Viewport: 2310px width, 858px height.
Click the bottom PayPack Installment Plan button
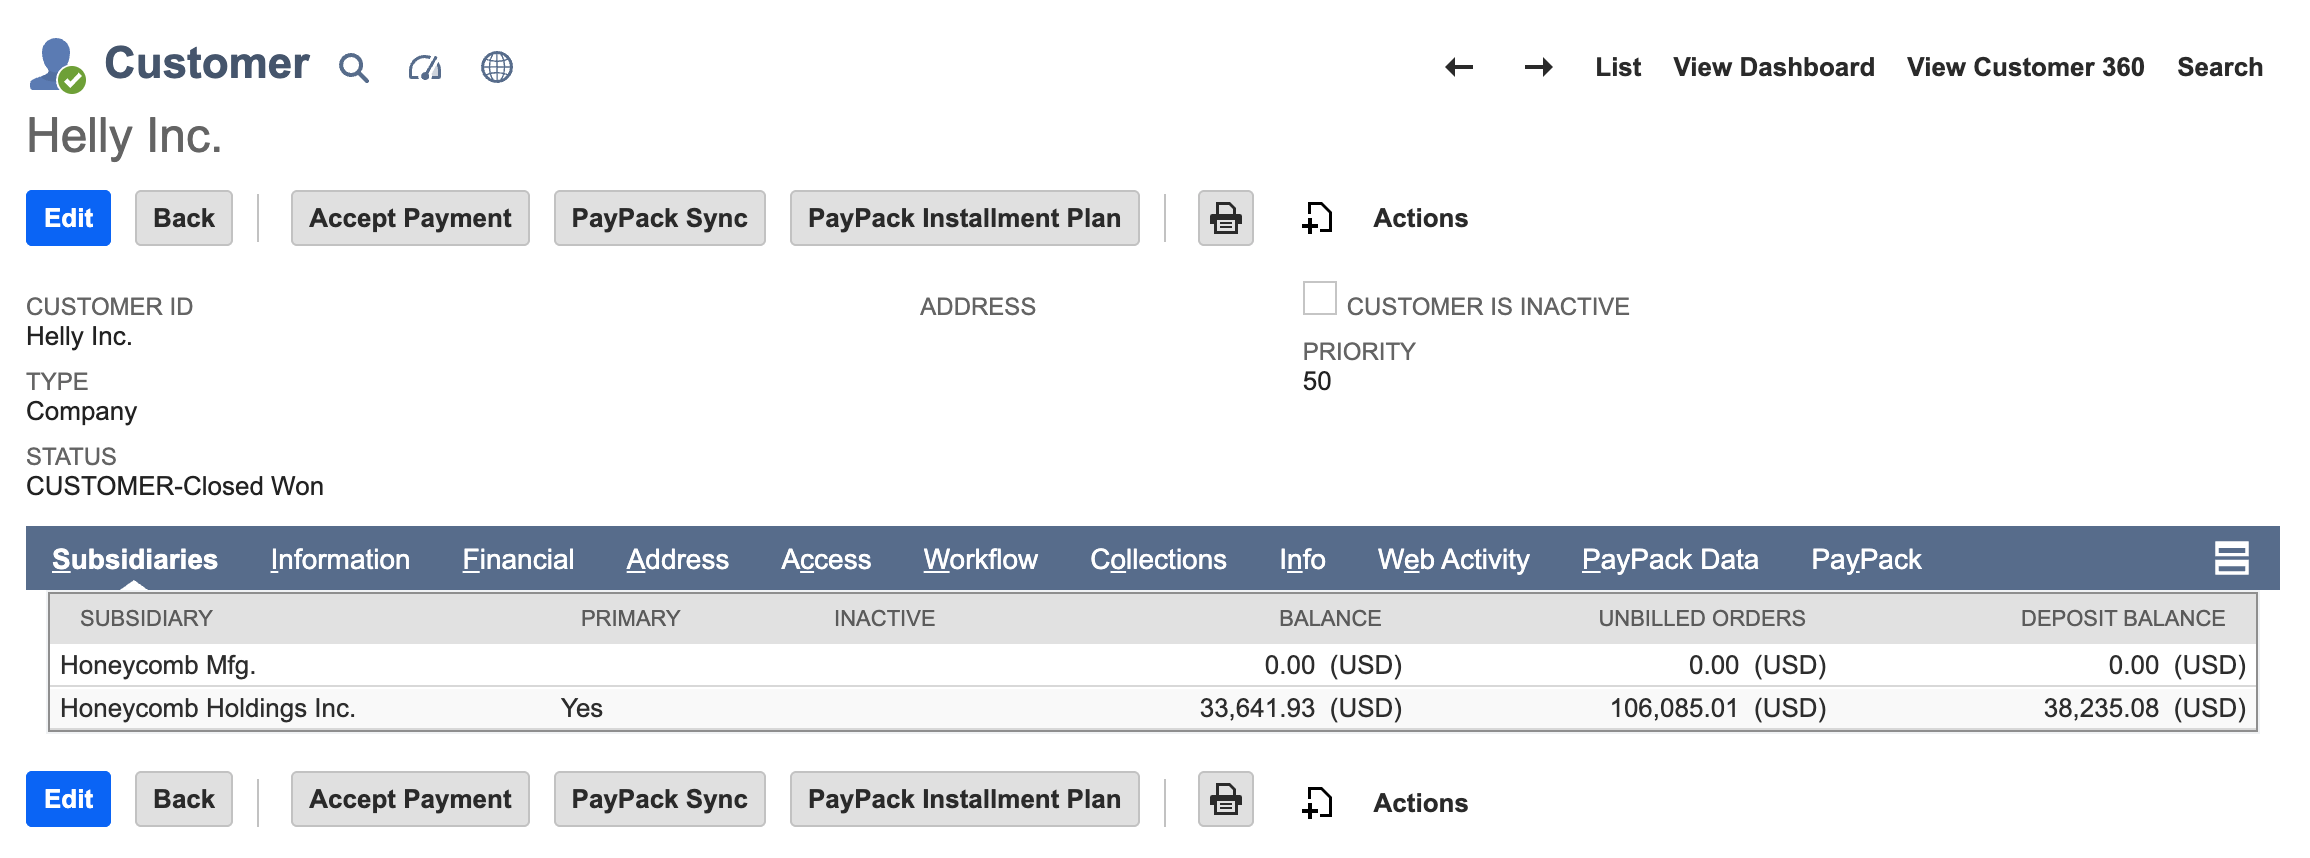coord(964,800)
